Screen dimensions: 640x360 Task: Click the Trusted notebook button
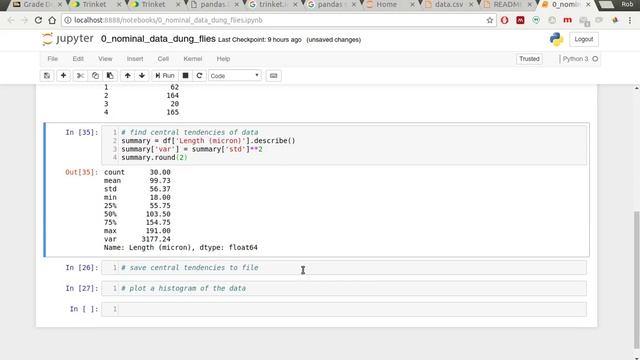(x=529, y=59)
